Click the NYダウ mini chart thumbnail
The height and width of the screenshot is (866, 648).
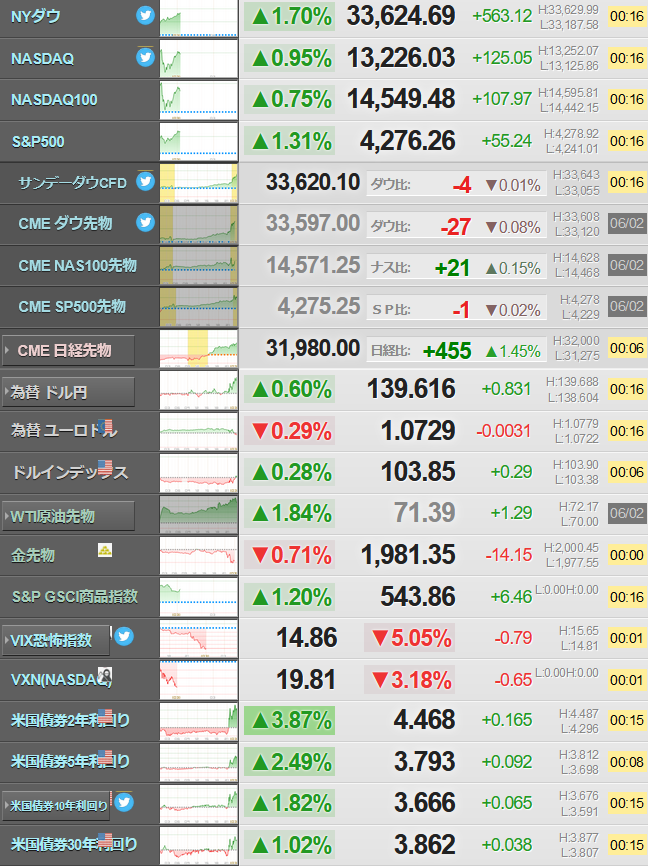(x=199, y=18)
